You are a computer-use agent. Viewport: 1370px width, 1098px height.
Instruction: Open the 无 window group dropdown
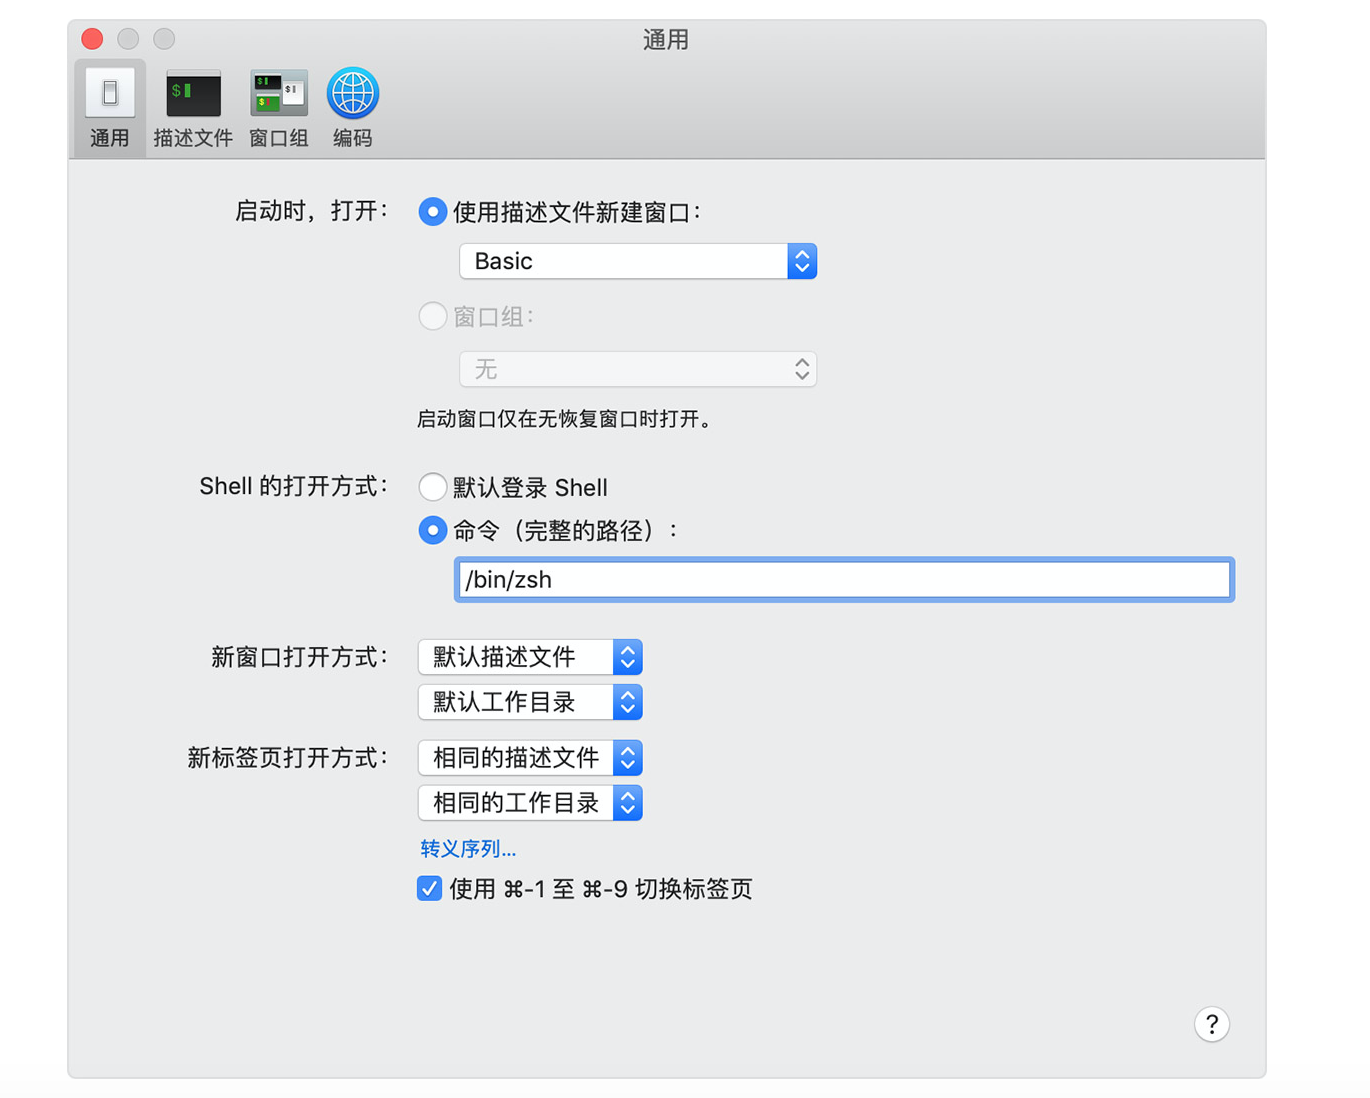(x=638, y=369)
